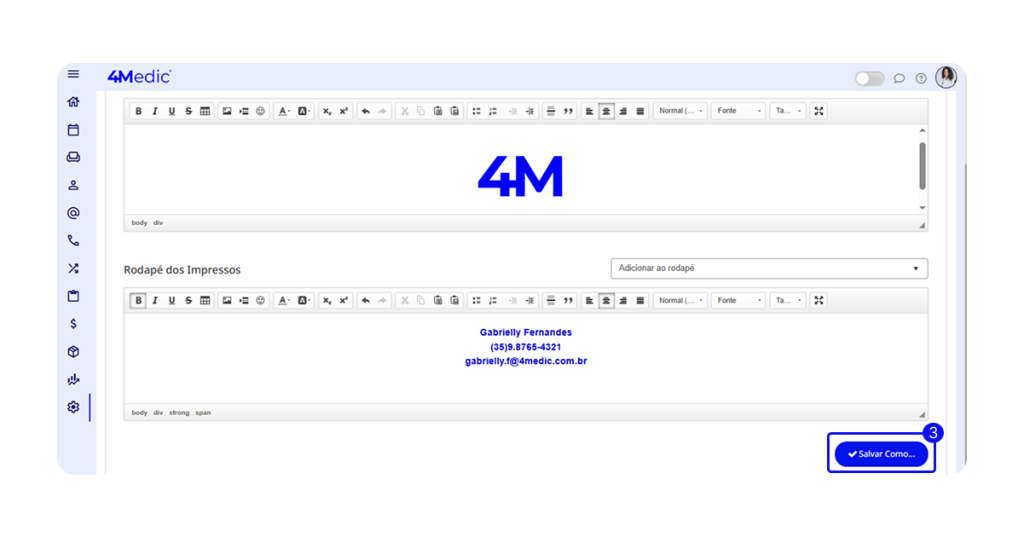Open the calendar icon in the sidebar
This screenshot has width=1024, height=537.
coord(73,130)
